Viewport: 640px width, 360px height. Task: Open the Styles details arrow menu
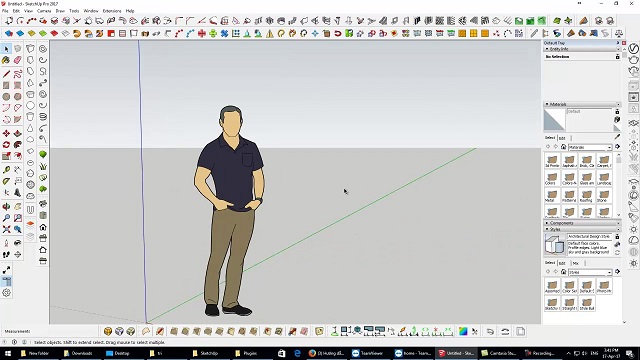click(618, 272)
